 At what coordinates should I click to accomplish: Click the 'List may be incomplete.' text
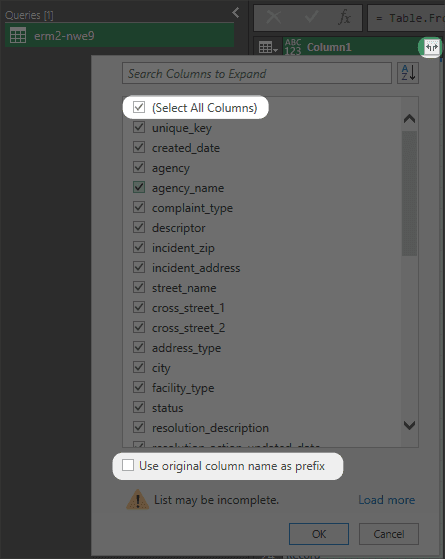tap(216, 500)
